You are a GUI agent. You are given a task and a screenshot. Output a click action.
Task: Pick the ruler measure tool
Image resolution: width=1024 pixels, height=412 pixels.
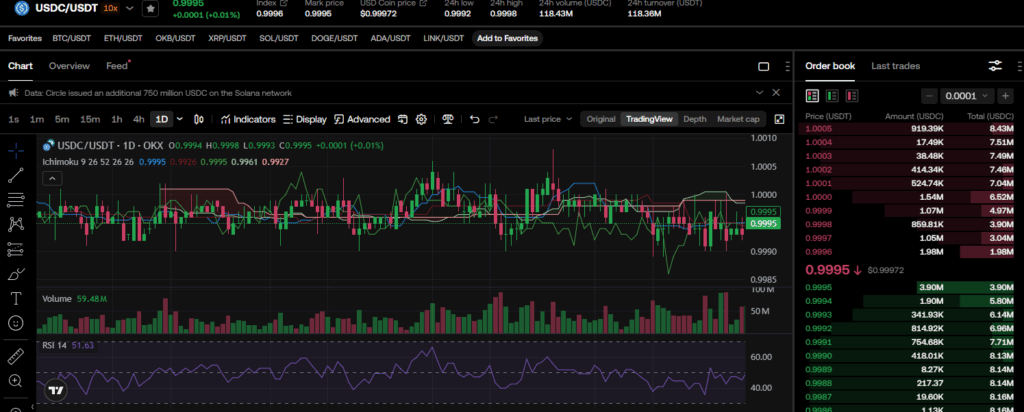(x=16, y=356)
